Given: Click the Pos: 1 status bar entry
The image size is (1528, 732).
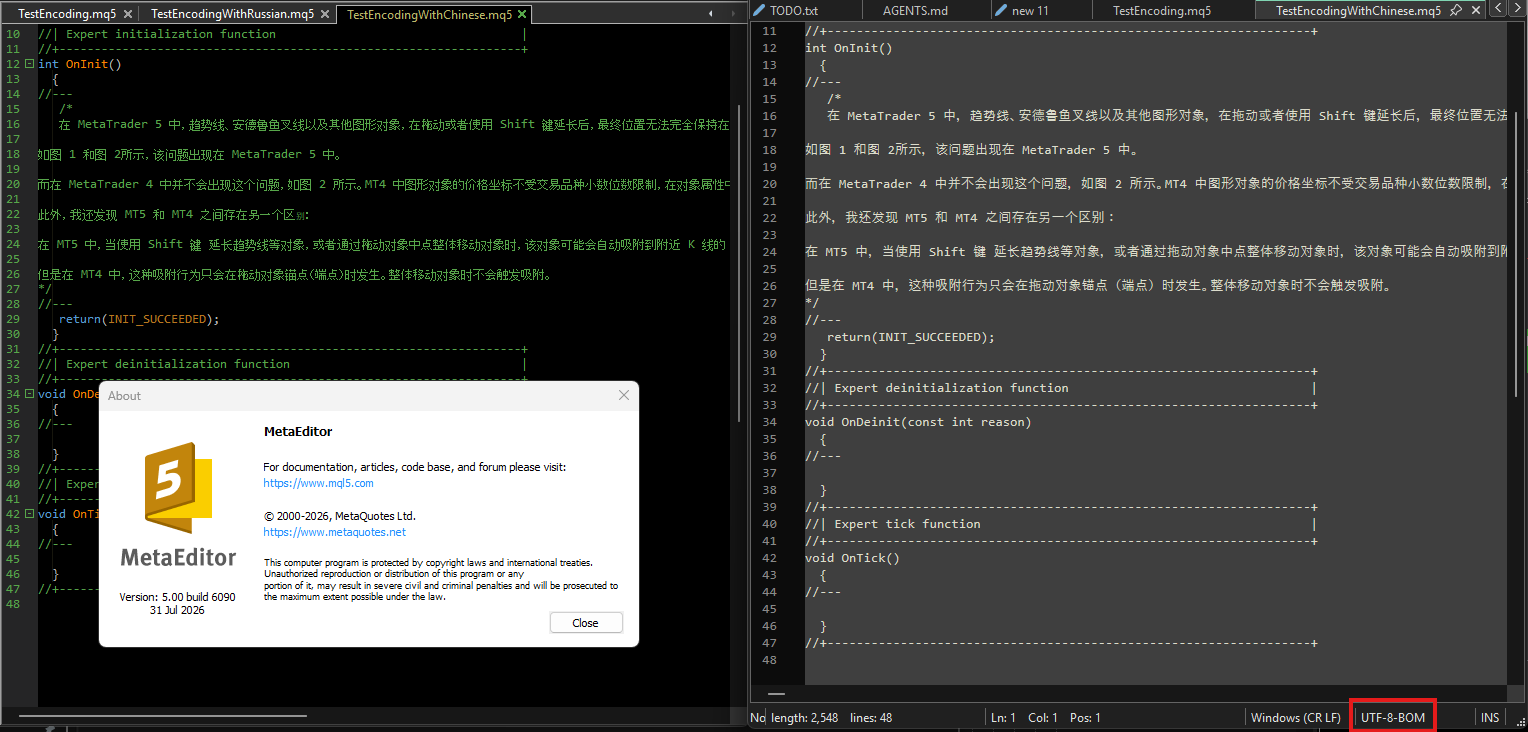Looking at the screenshot, I should coord(1085,717).
